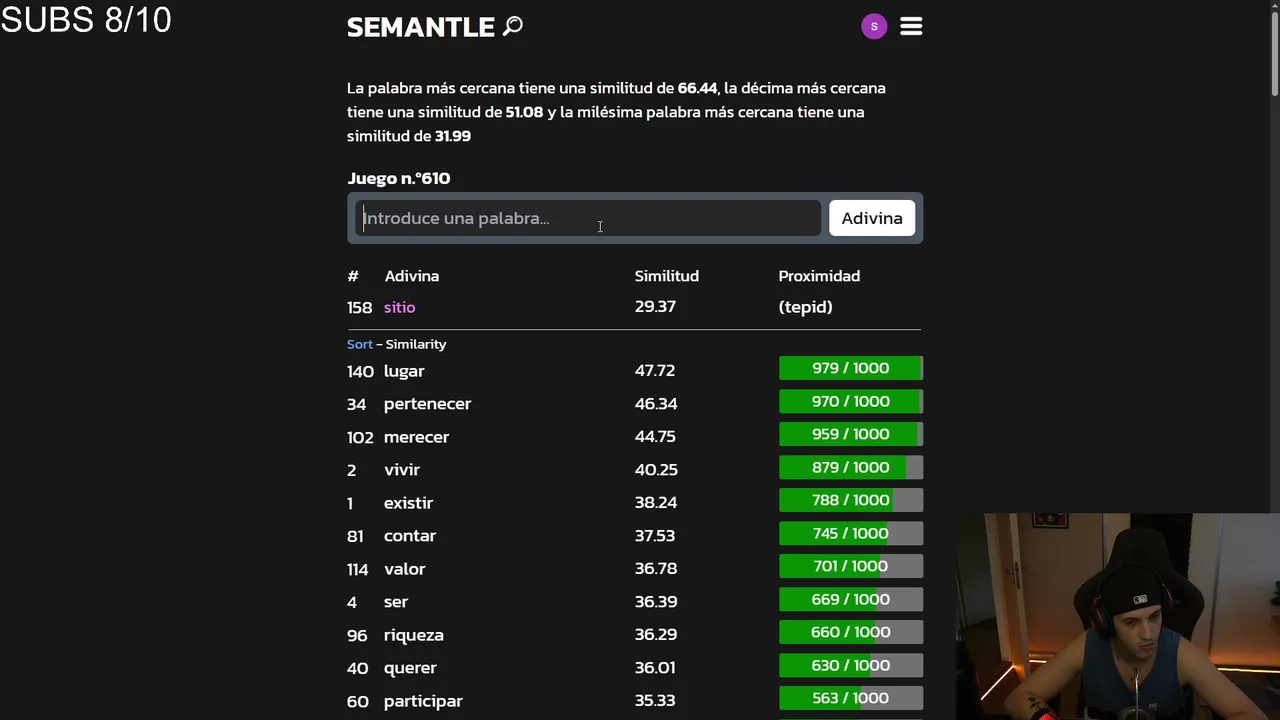This screenshot has height=720, width=1280.
Task: Click the guessed word 'sitio'
Action: tap(399, 307)
